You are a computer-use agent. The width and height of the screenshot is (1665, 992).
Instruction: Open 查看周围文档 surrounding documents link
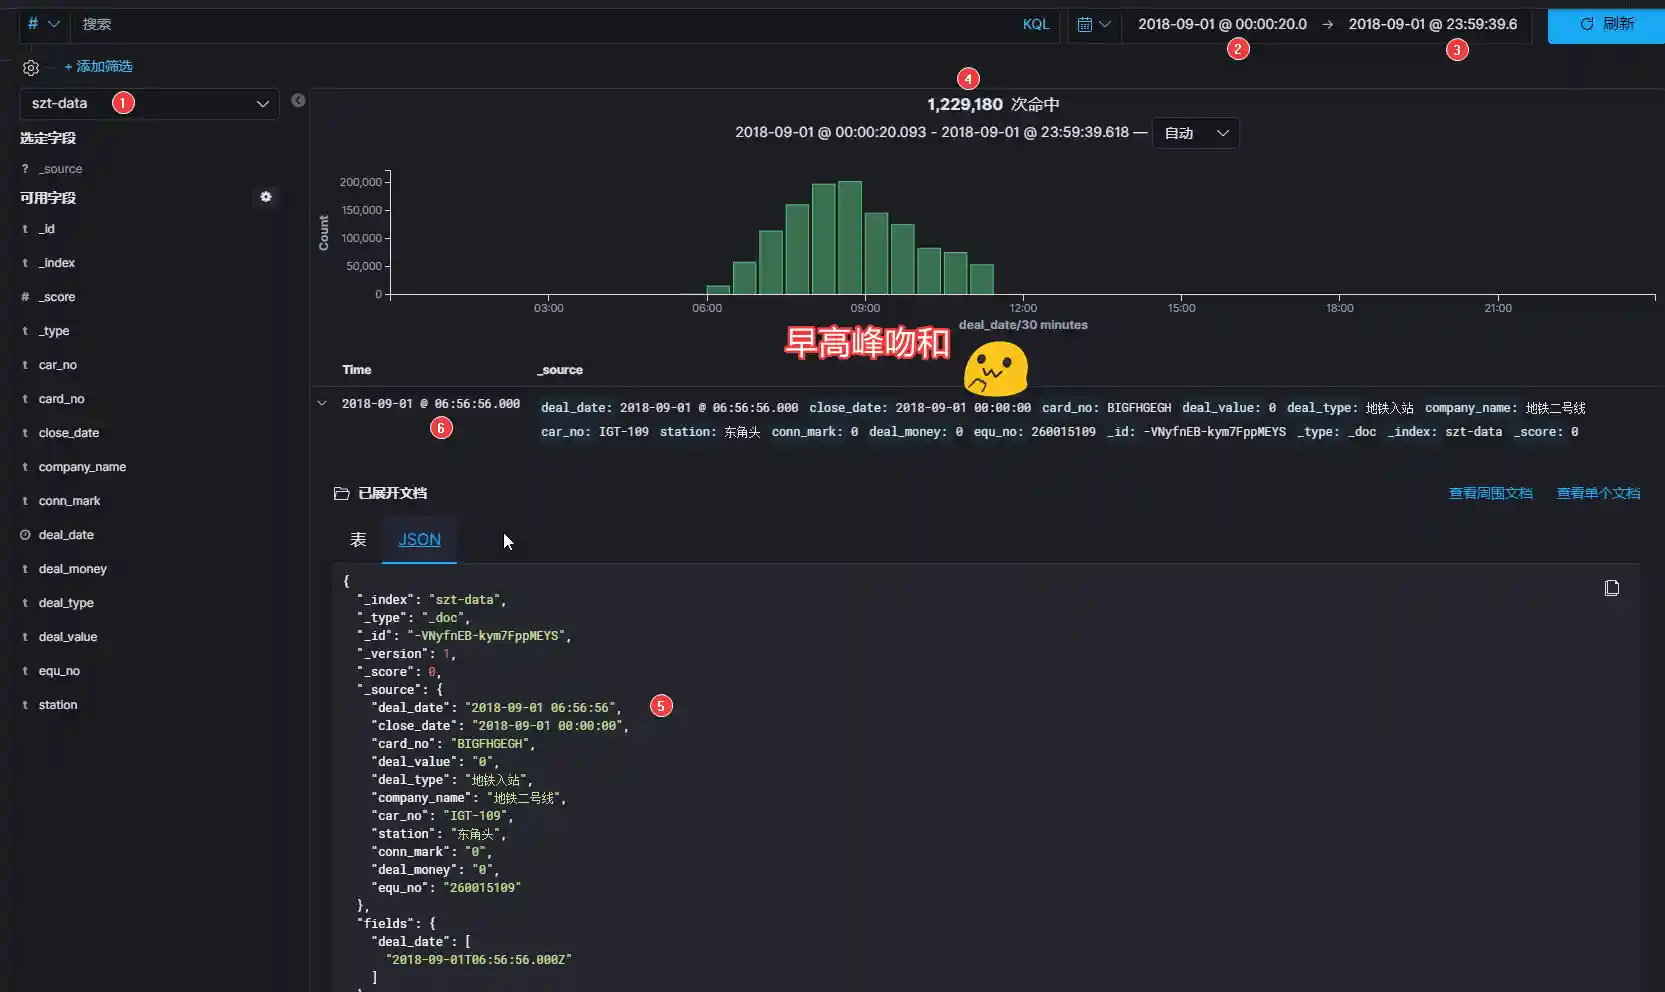tap(1490, 493)
